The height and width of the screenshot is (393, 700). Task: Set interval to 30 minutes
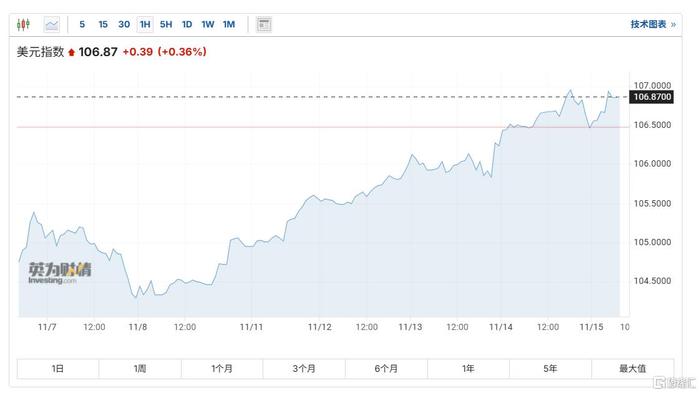pyautogui.click(x=124, y=24)
